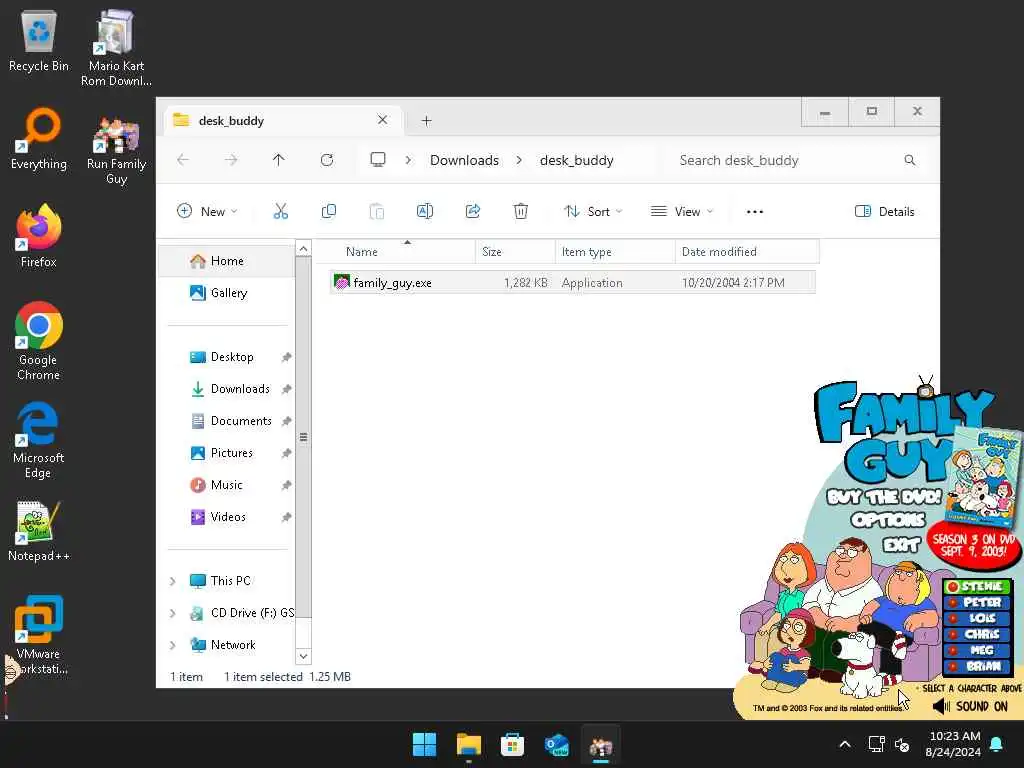Click chevron before desk_buddy in address bar
This screenshot has height=768, width=1024.
click(519, 160)
